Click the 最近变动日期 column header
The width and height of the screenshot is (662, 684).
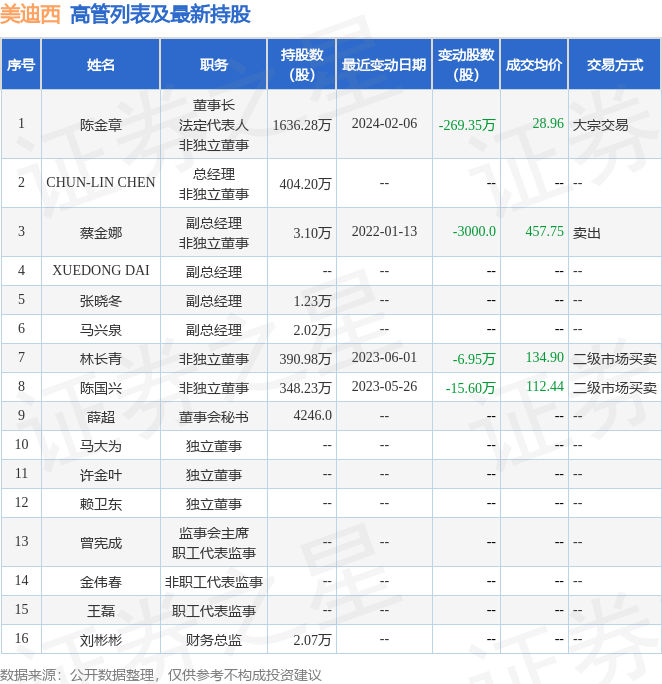coord(384,65)
